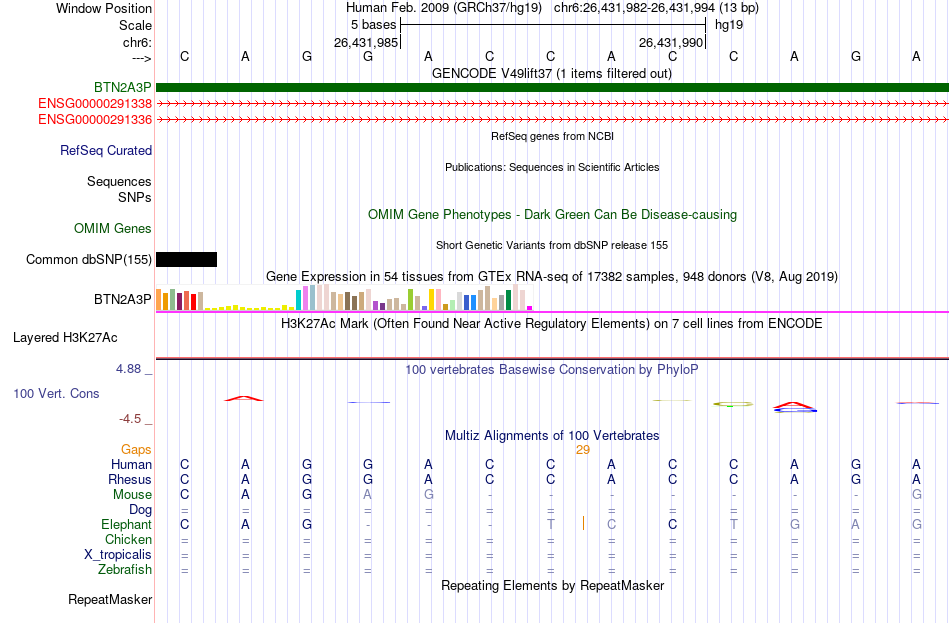Click the Elephant species row label
The width and height of the screenshot is (950, 623).
click(127, 525)
